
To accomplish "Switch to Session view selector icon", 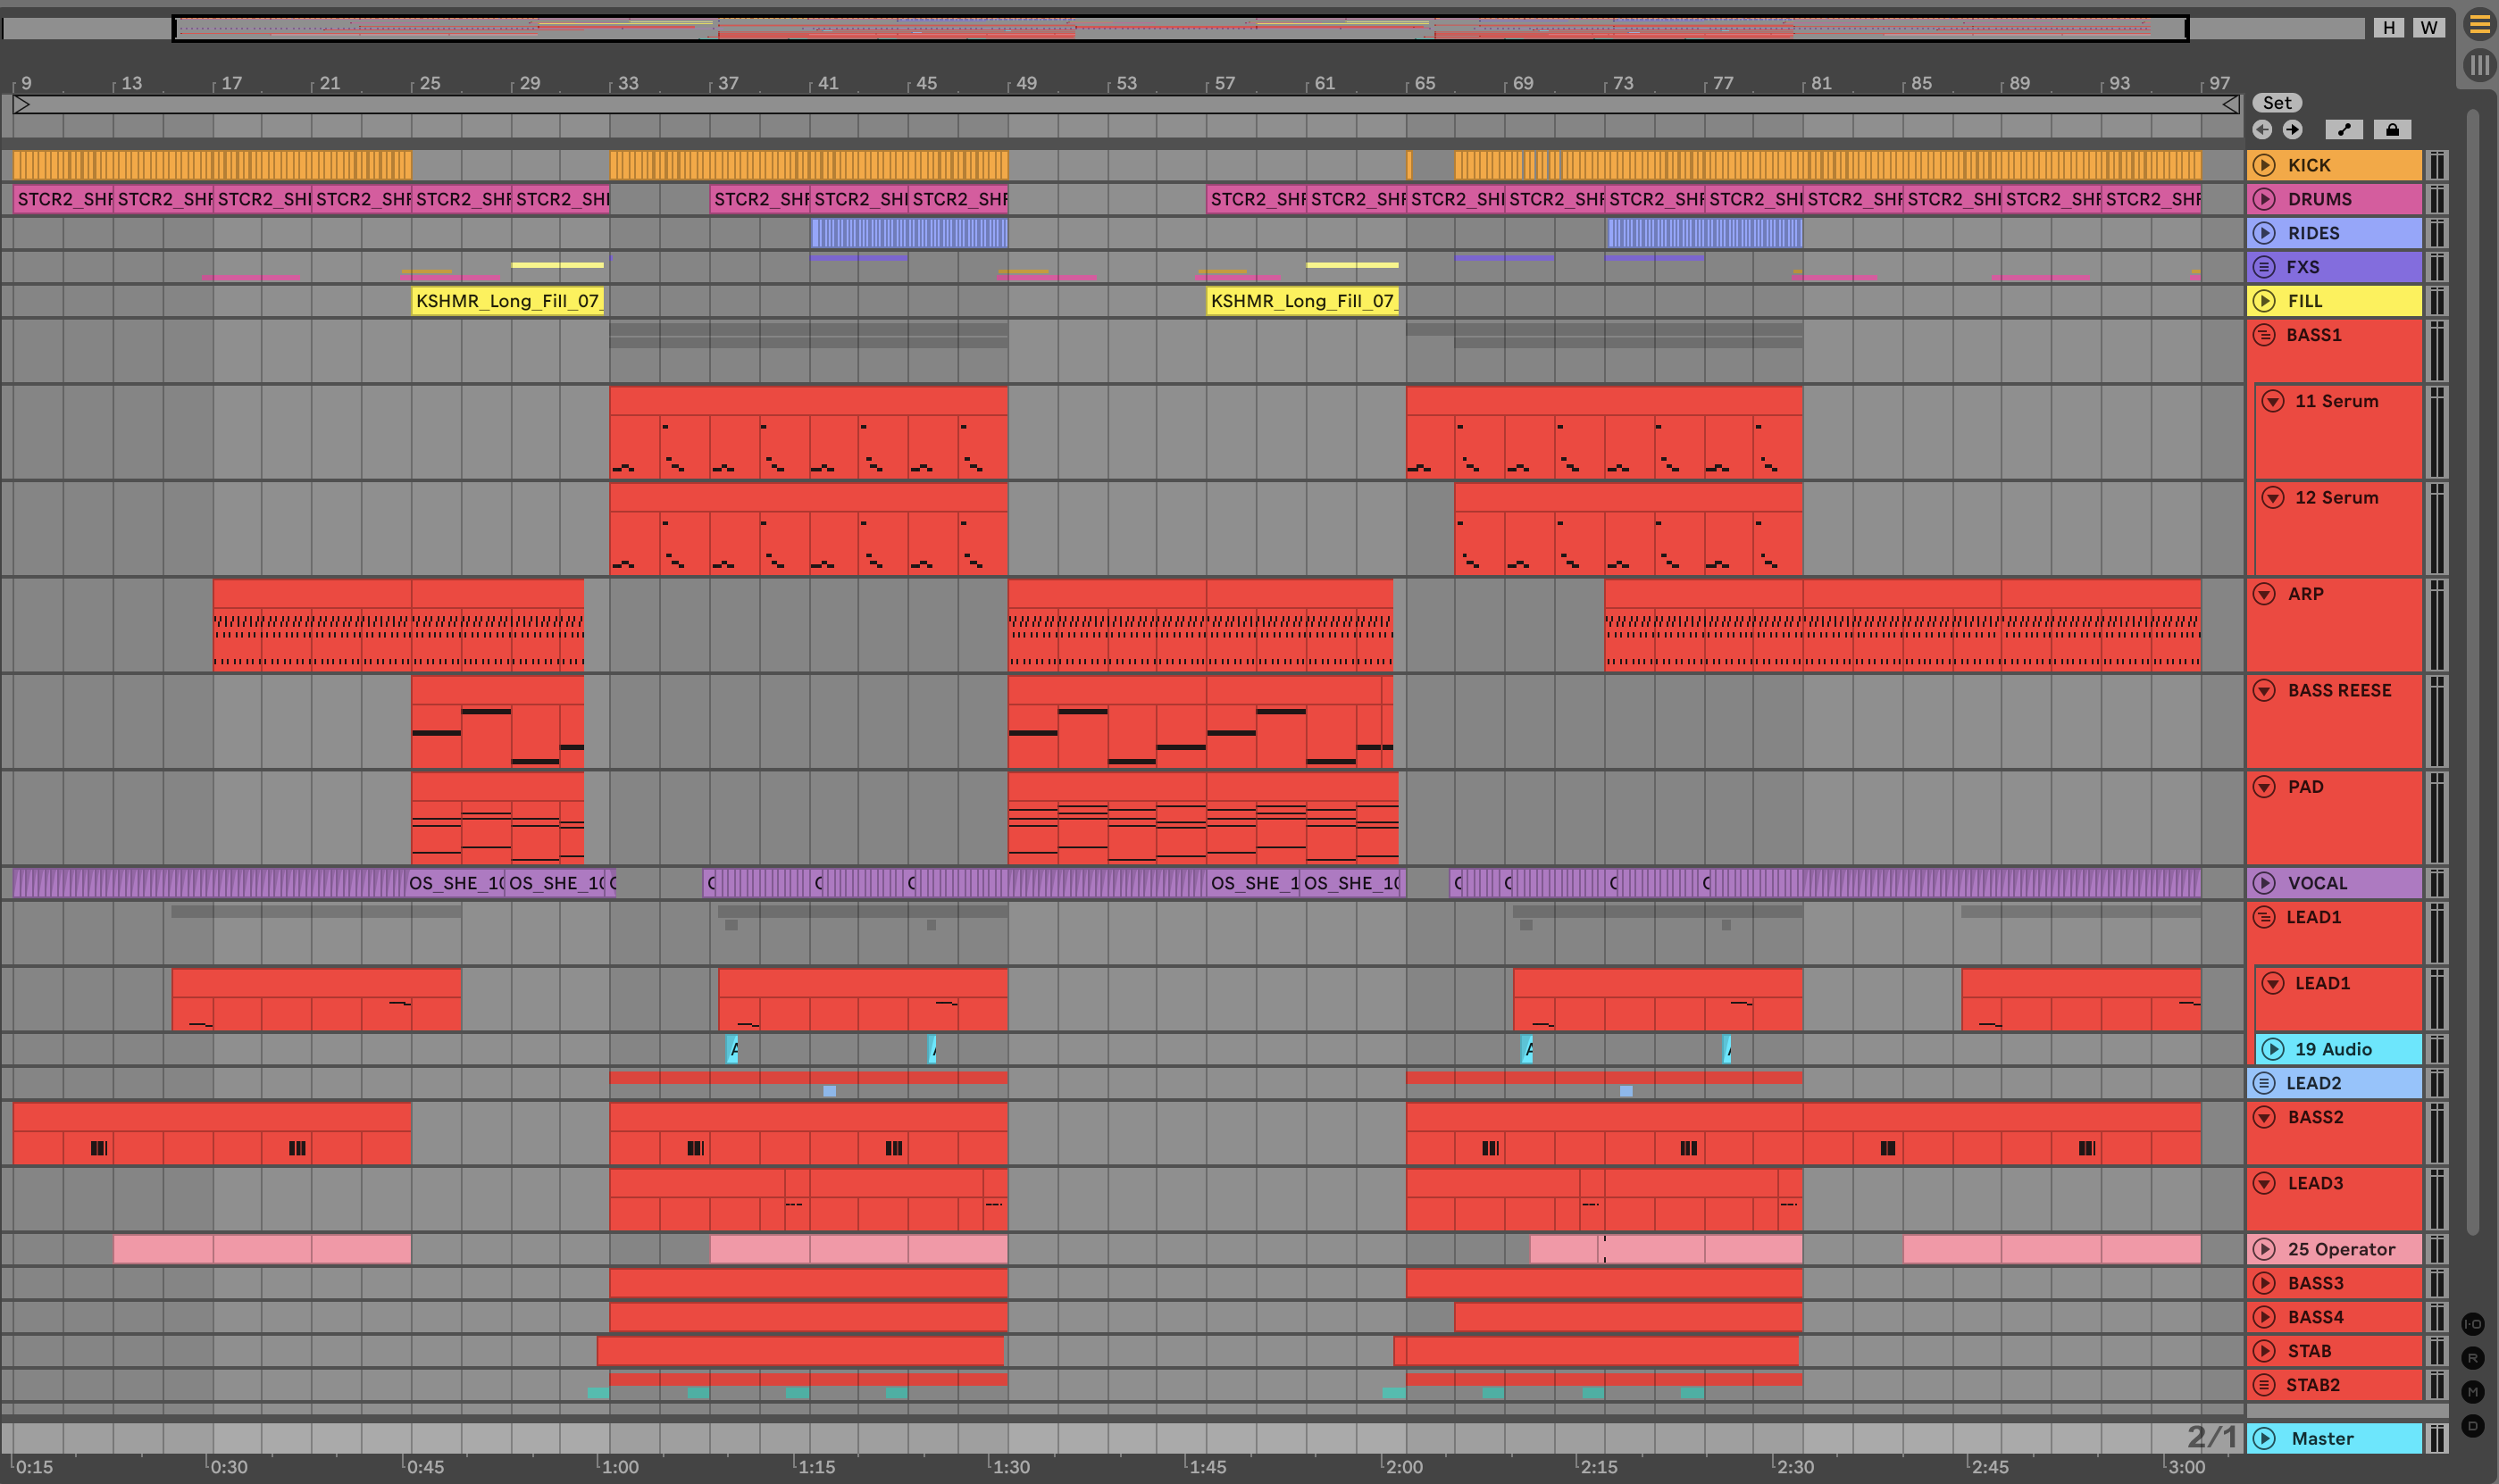I will pyautogui.click(x=2479, y=66).
